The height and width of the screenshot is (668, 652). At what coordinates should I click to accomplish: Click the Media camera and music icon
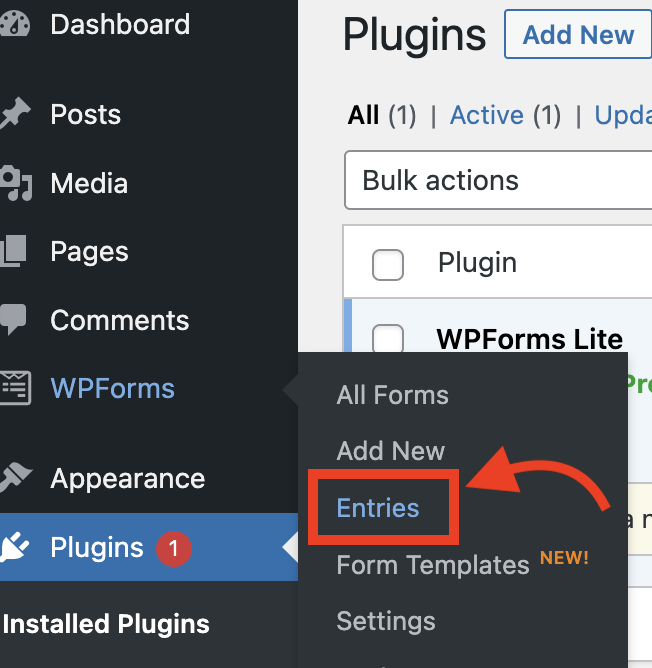click(15, 183)
